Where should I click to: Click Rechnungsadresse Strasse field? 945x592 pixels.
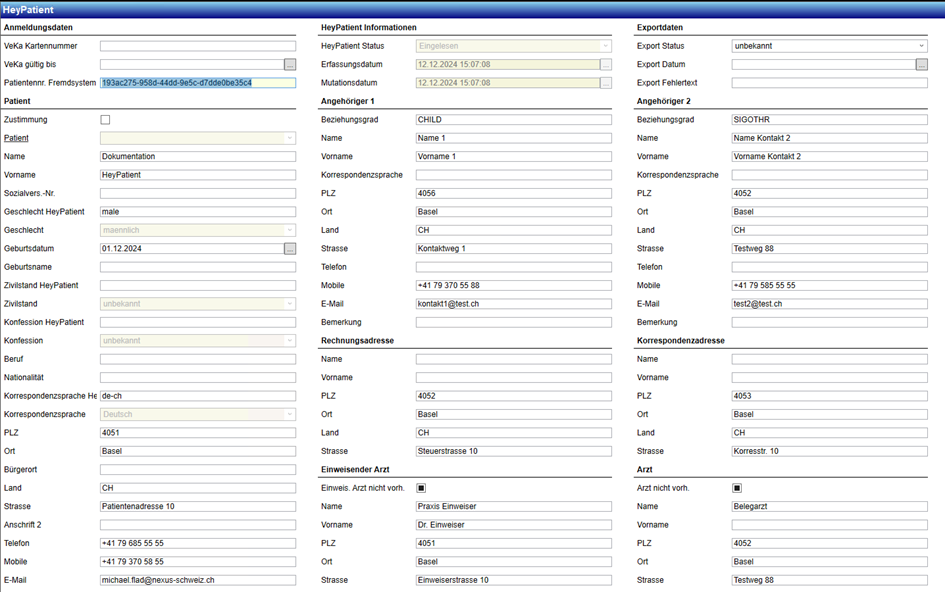tap(513, 451)
